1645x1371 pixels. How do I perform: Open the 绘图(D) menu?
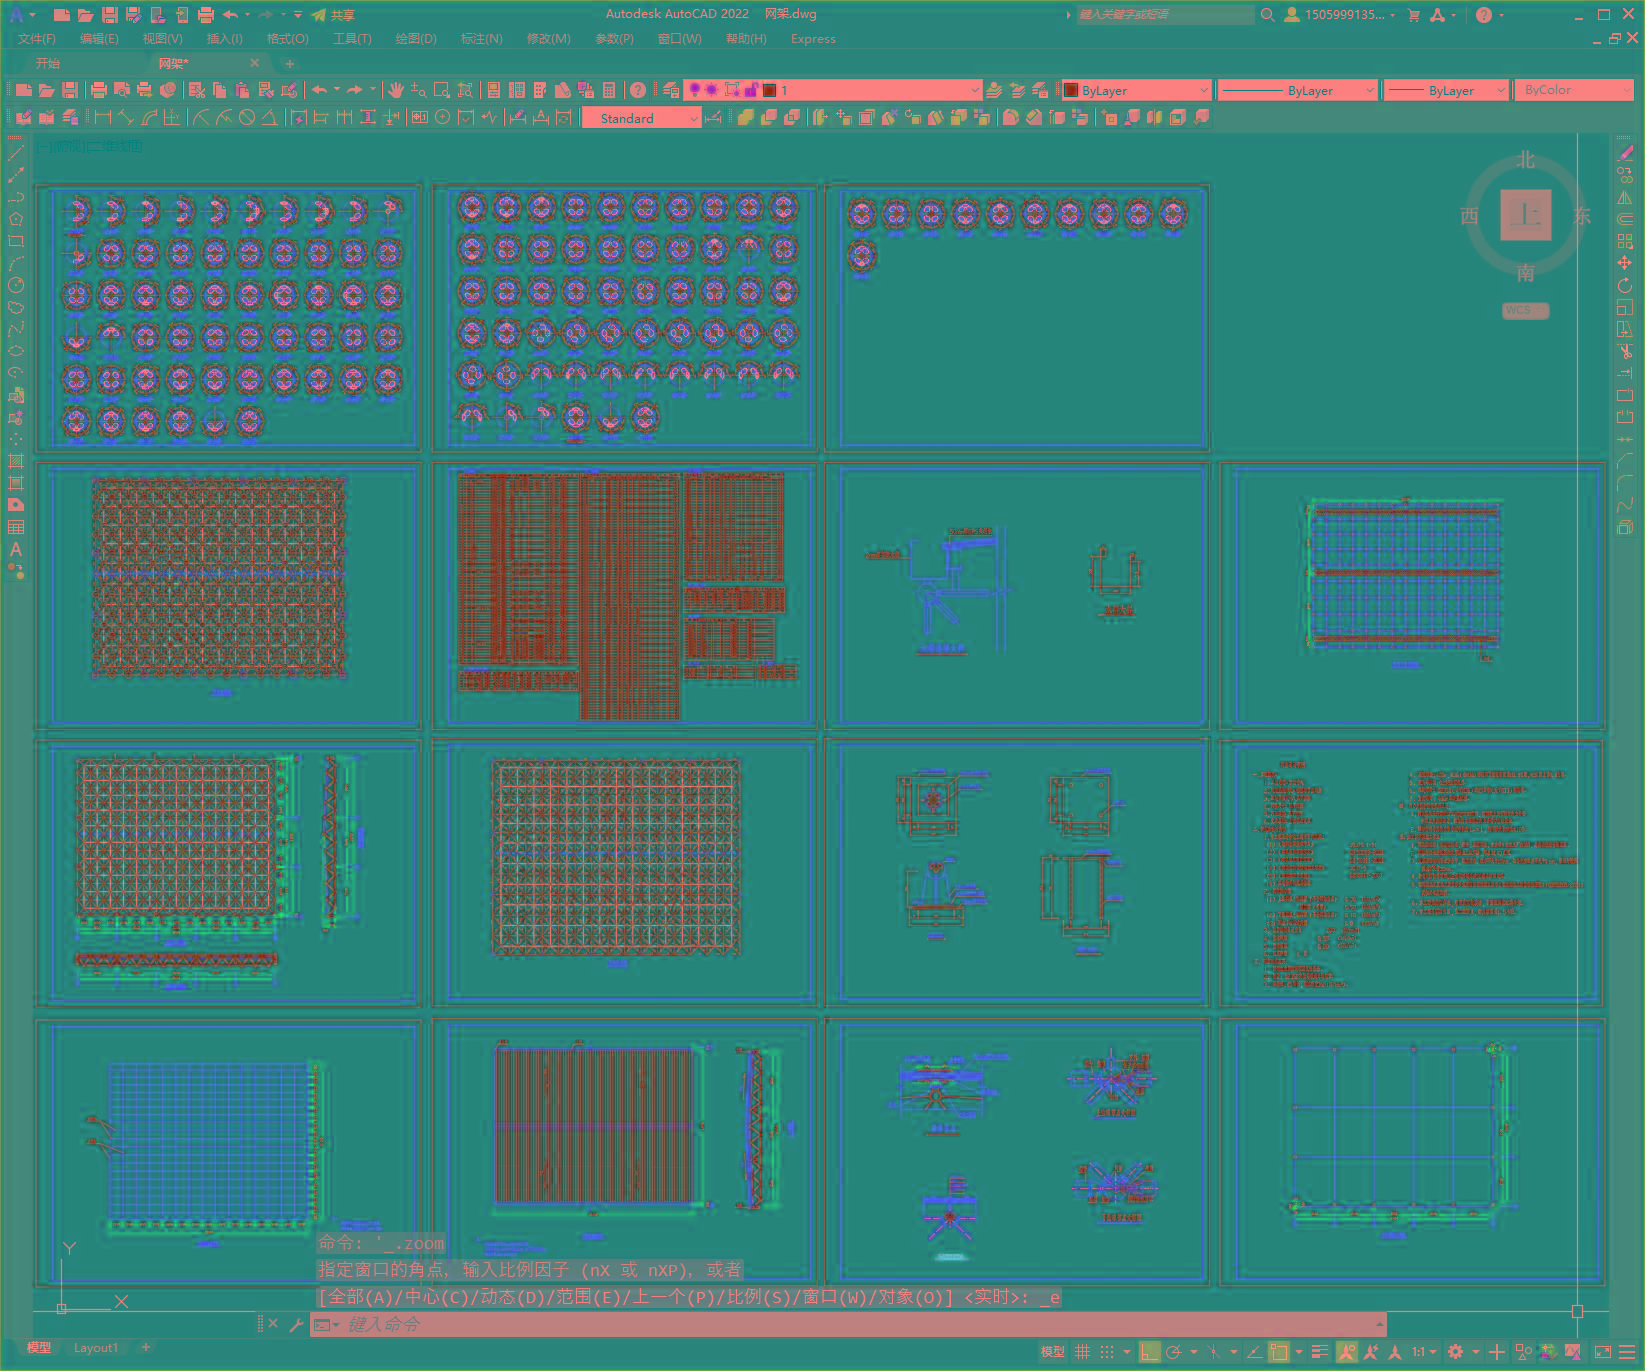coord(416,39)
